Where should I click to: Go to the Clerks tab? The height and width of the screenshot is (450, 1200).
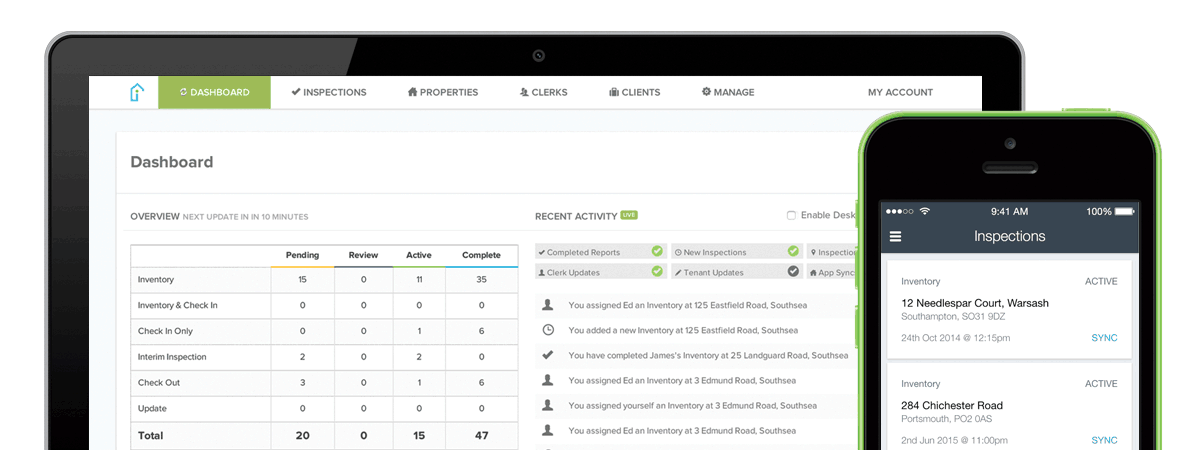(543, 92)
